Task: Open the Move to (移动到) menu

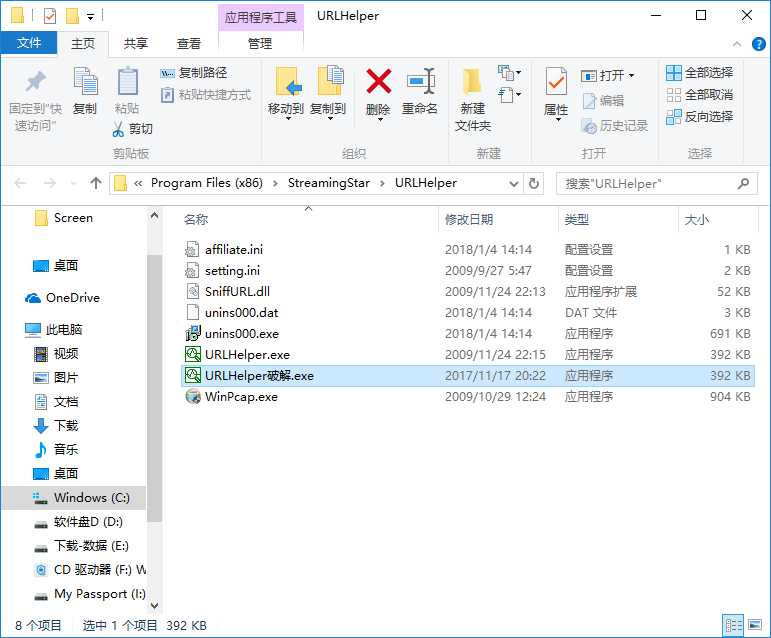Action: tap(286, 93)
